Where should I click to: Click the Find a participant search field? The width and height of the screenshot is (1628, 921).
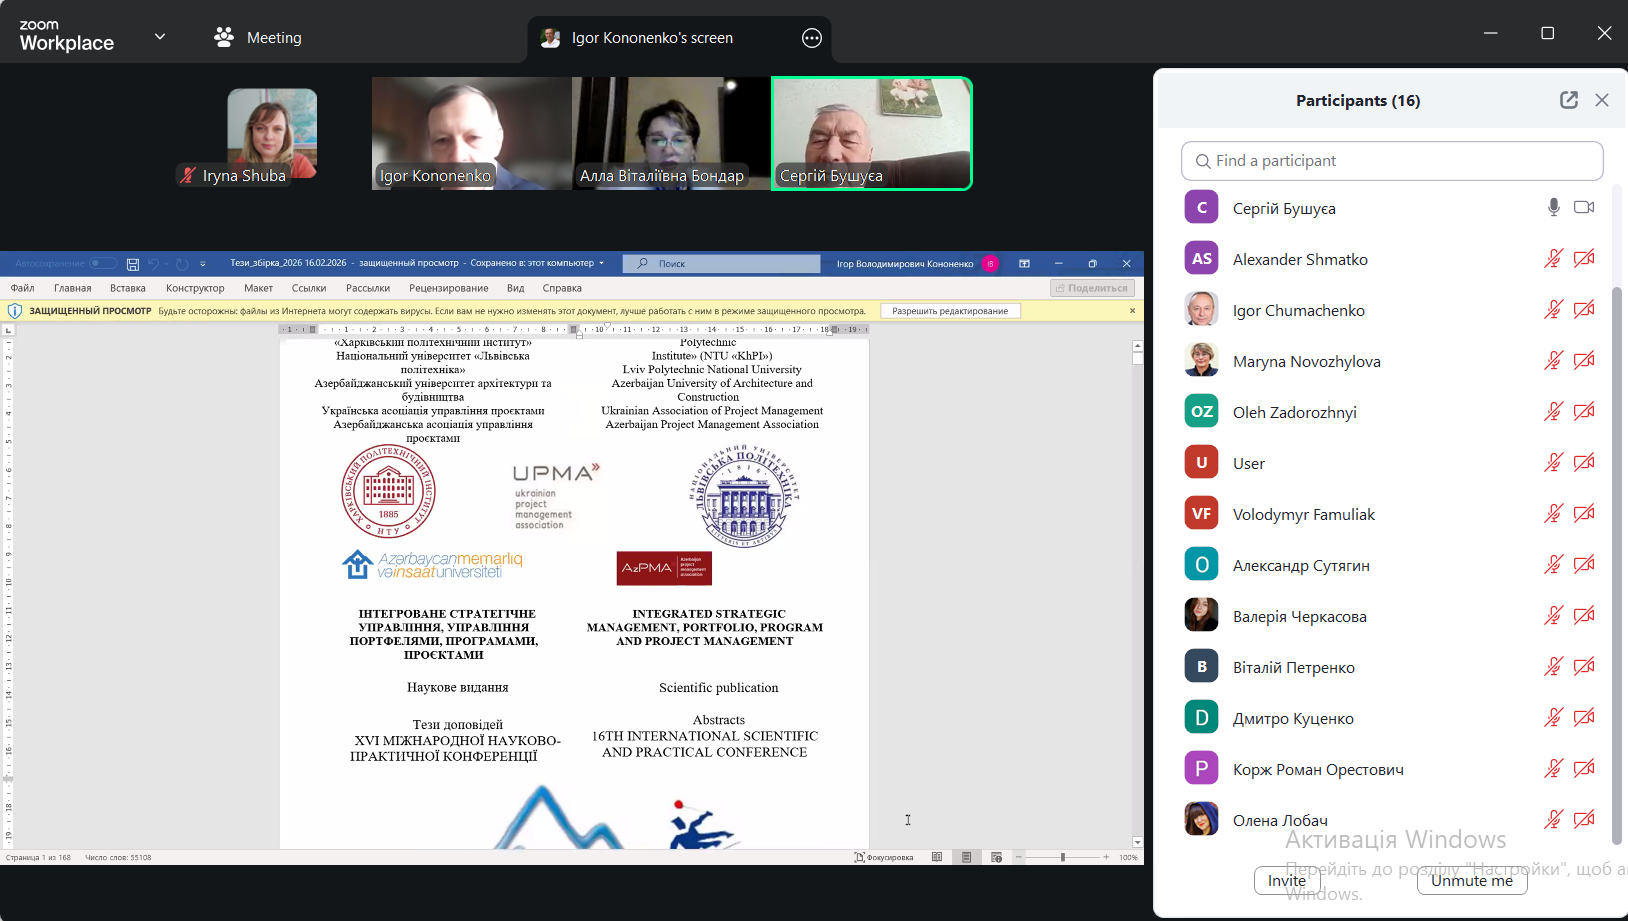point(1392,161)
